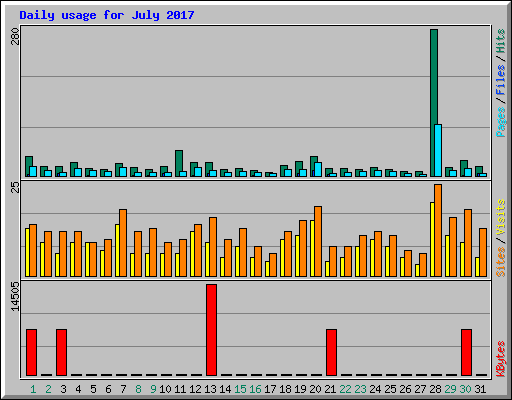Click day label '2' on the x-axis
The height and width of the screenshot is (400, 512).
click(x=48, y=389)
